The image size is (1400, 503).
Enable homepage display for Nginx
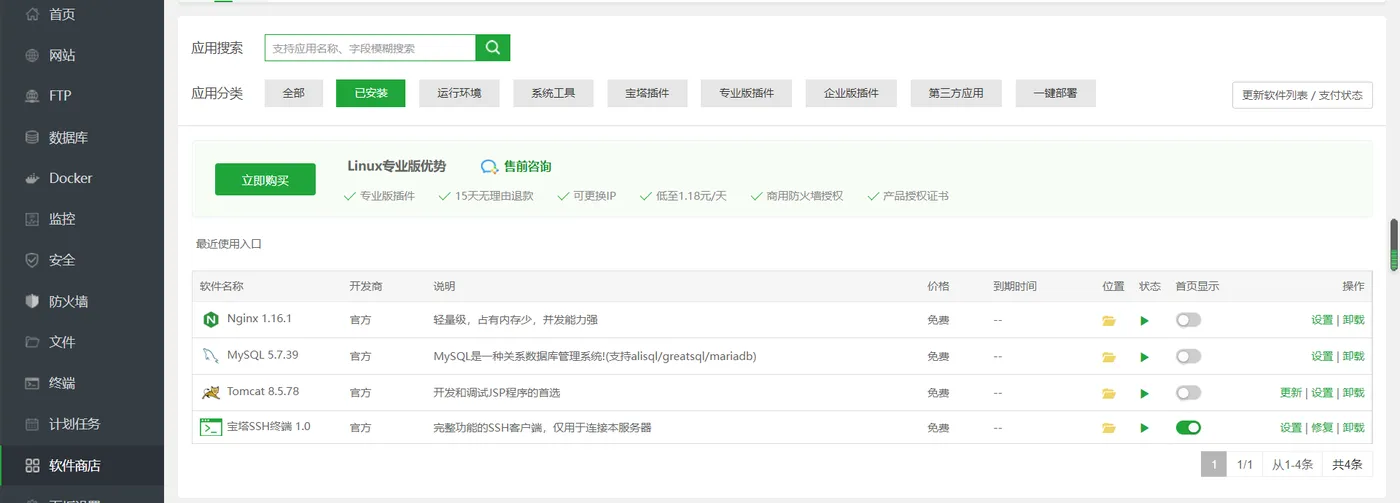pos(1188,320)
